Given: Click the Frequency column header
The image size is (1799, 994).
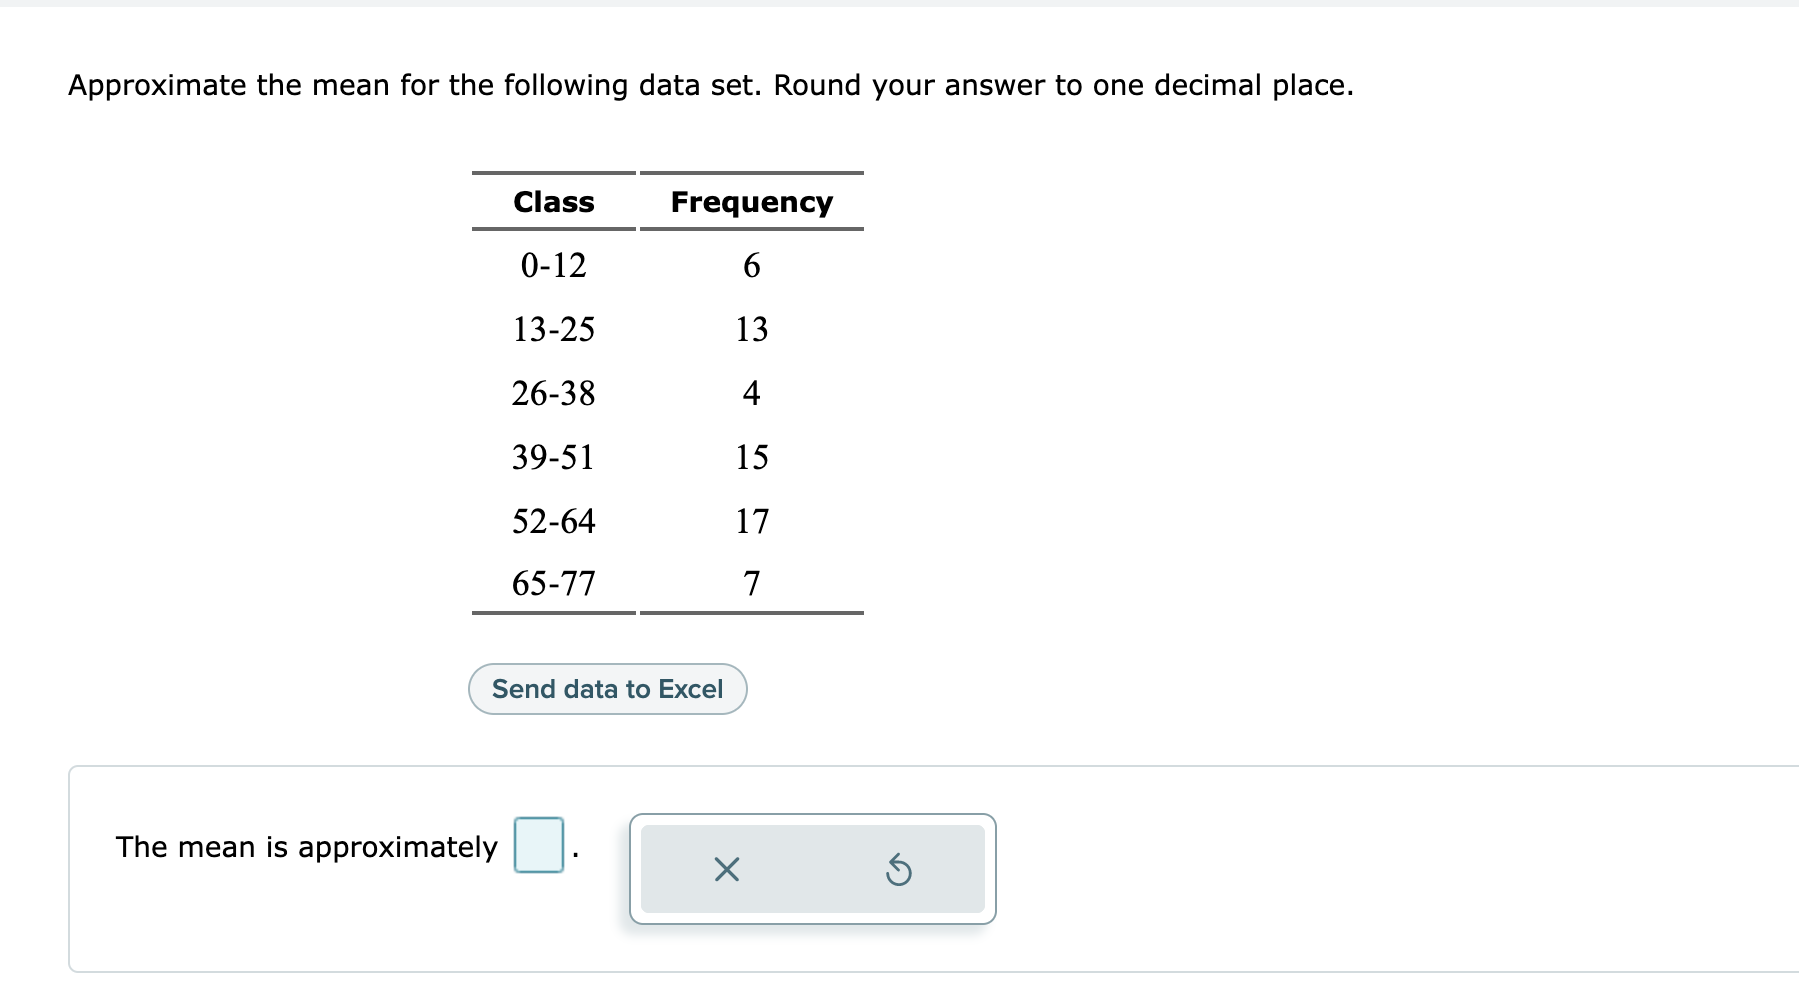Looking at the screenshot, I should (751, 201).
